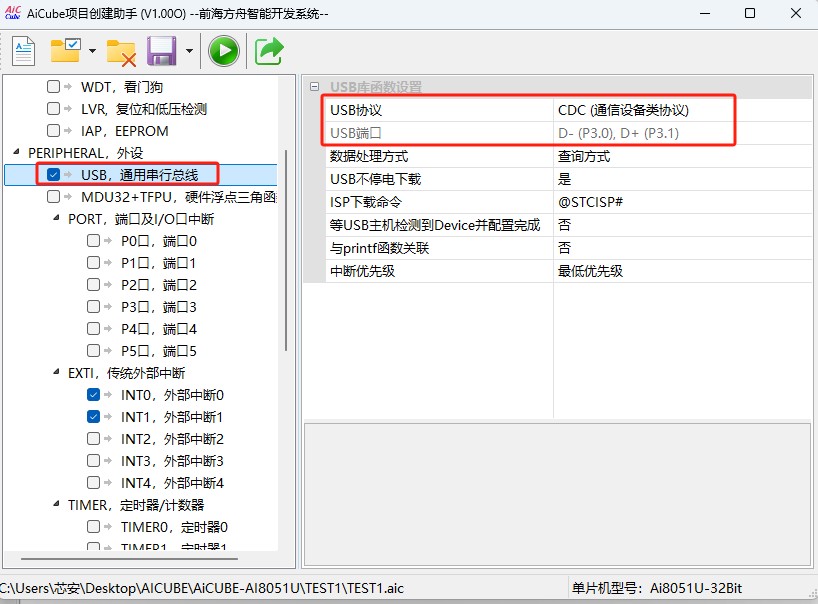This screenshot has height=604, width=818.
Task: Check the P1口 port 1 checkbox
Action: click(x=93, y=262)
